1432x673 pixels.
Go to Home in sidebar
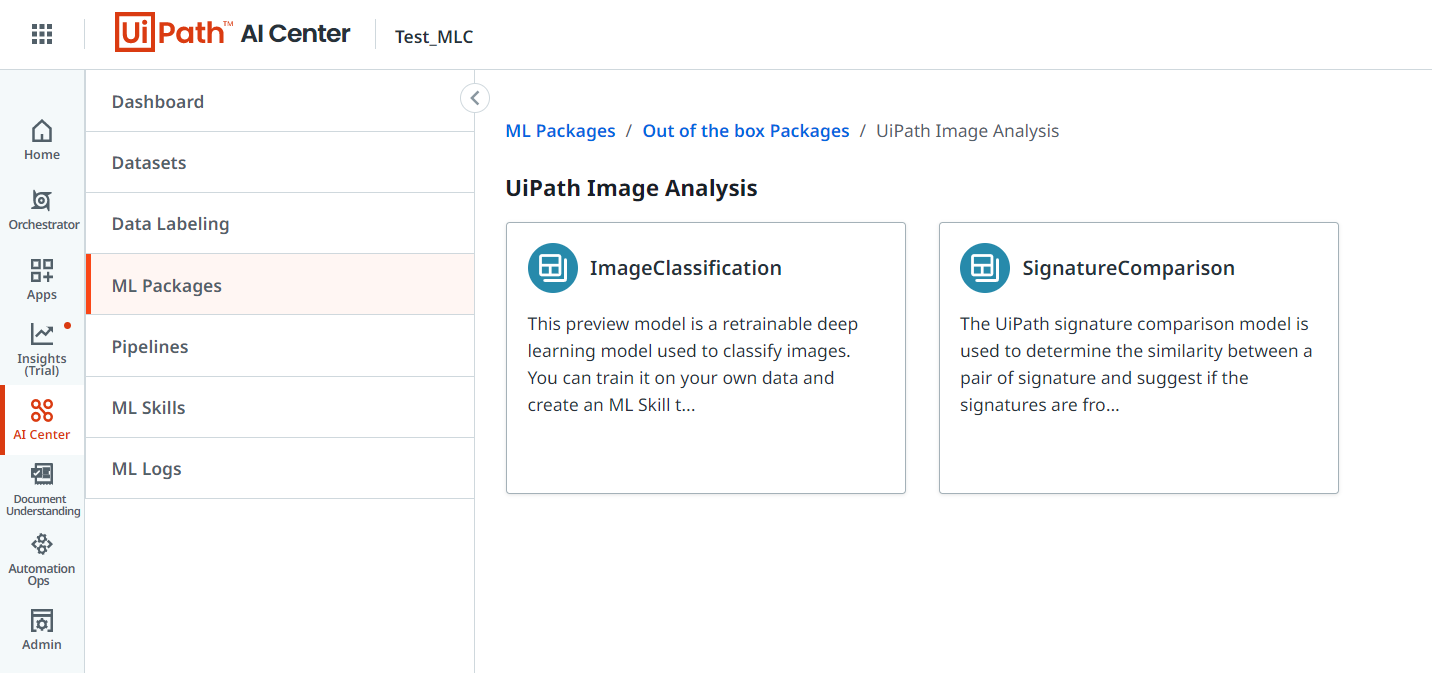pos(42,140)
